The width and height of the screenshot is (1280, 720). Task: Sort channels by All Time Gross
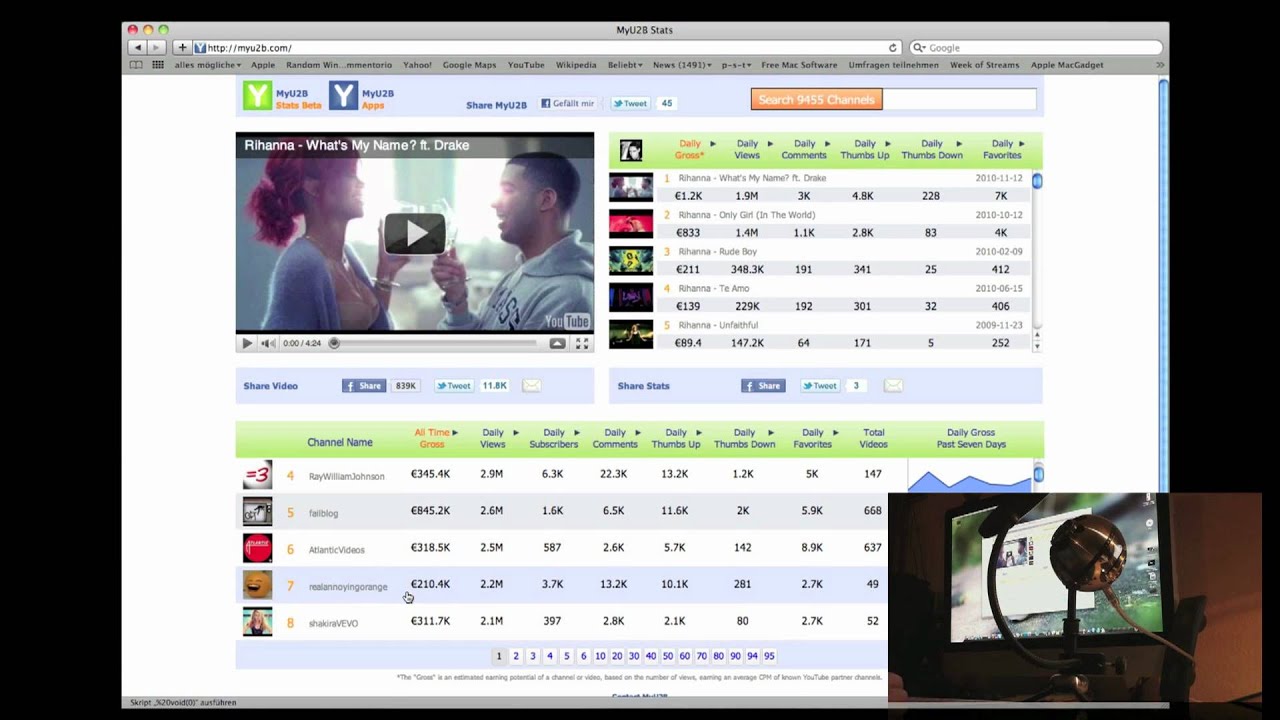pos(432,438)
